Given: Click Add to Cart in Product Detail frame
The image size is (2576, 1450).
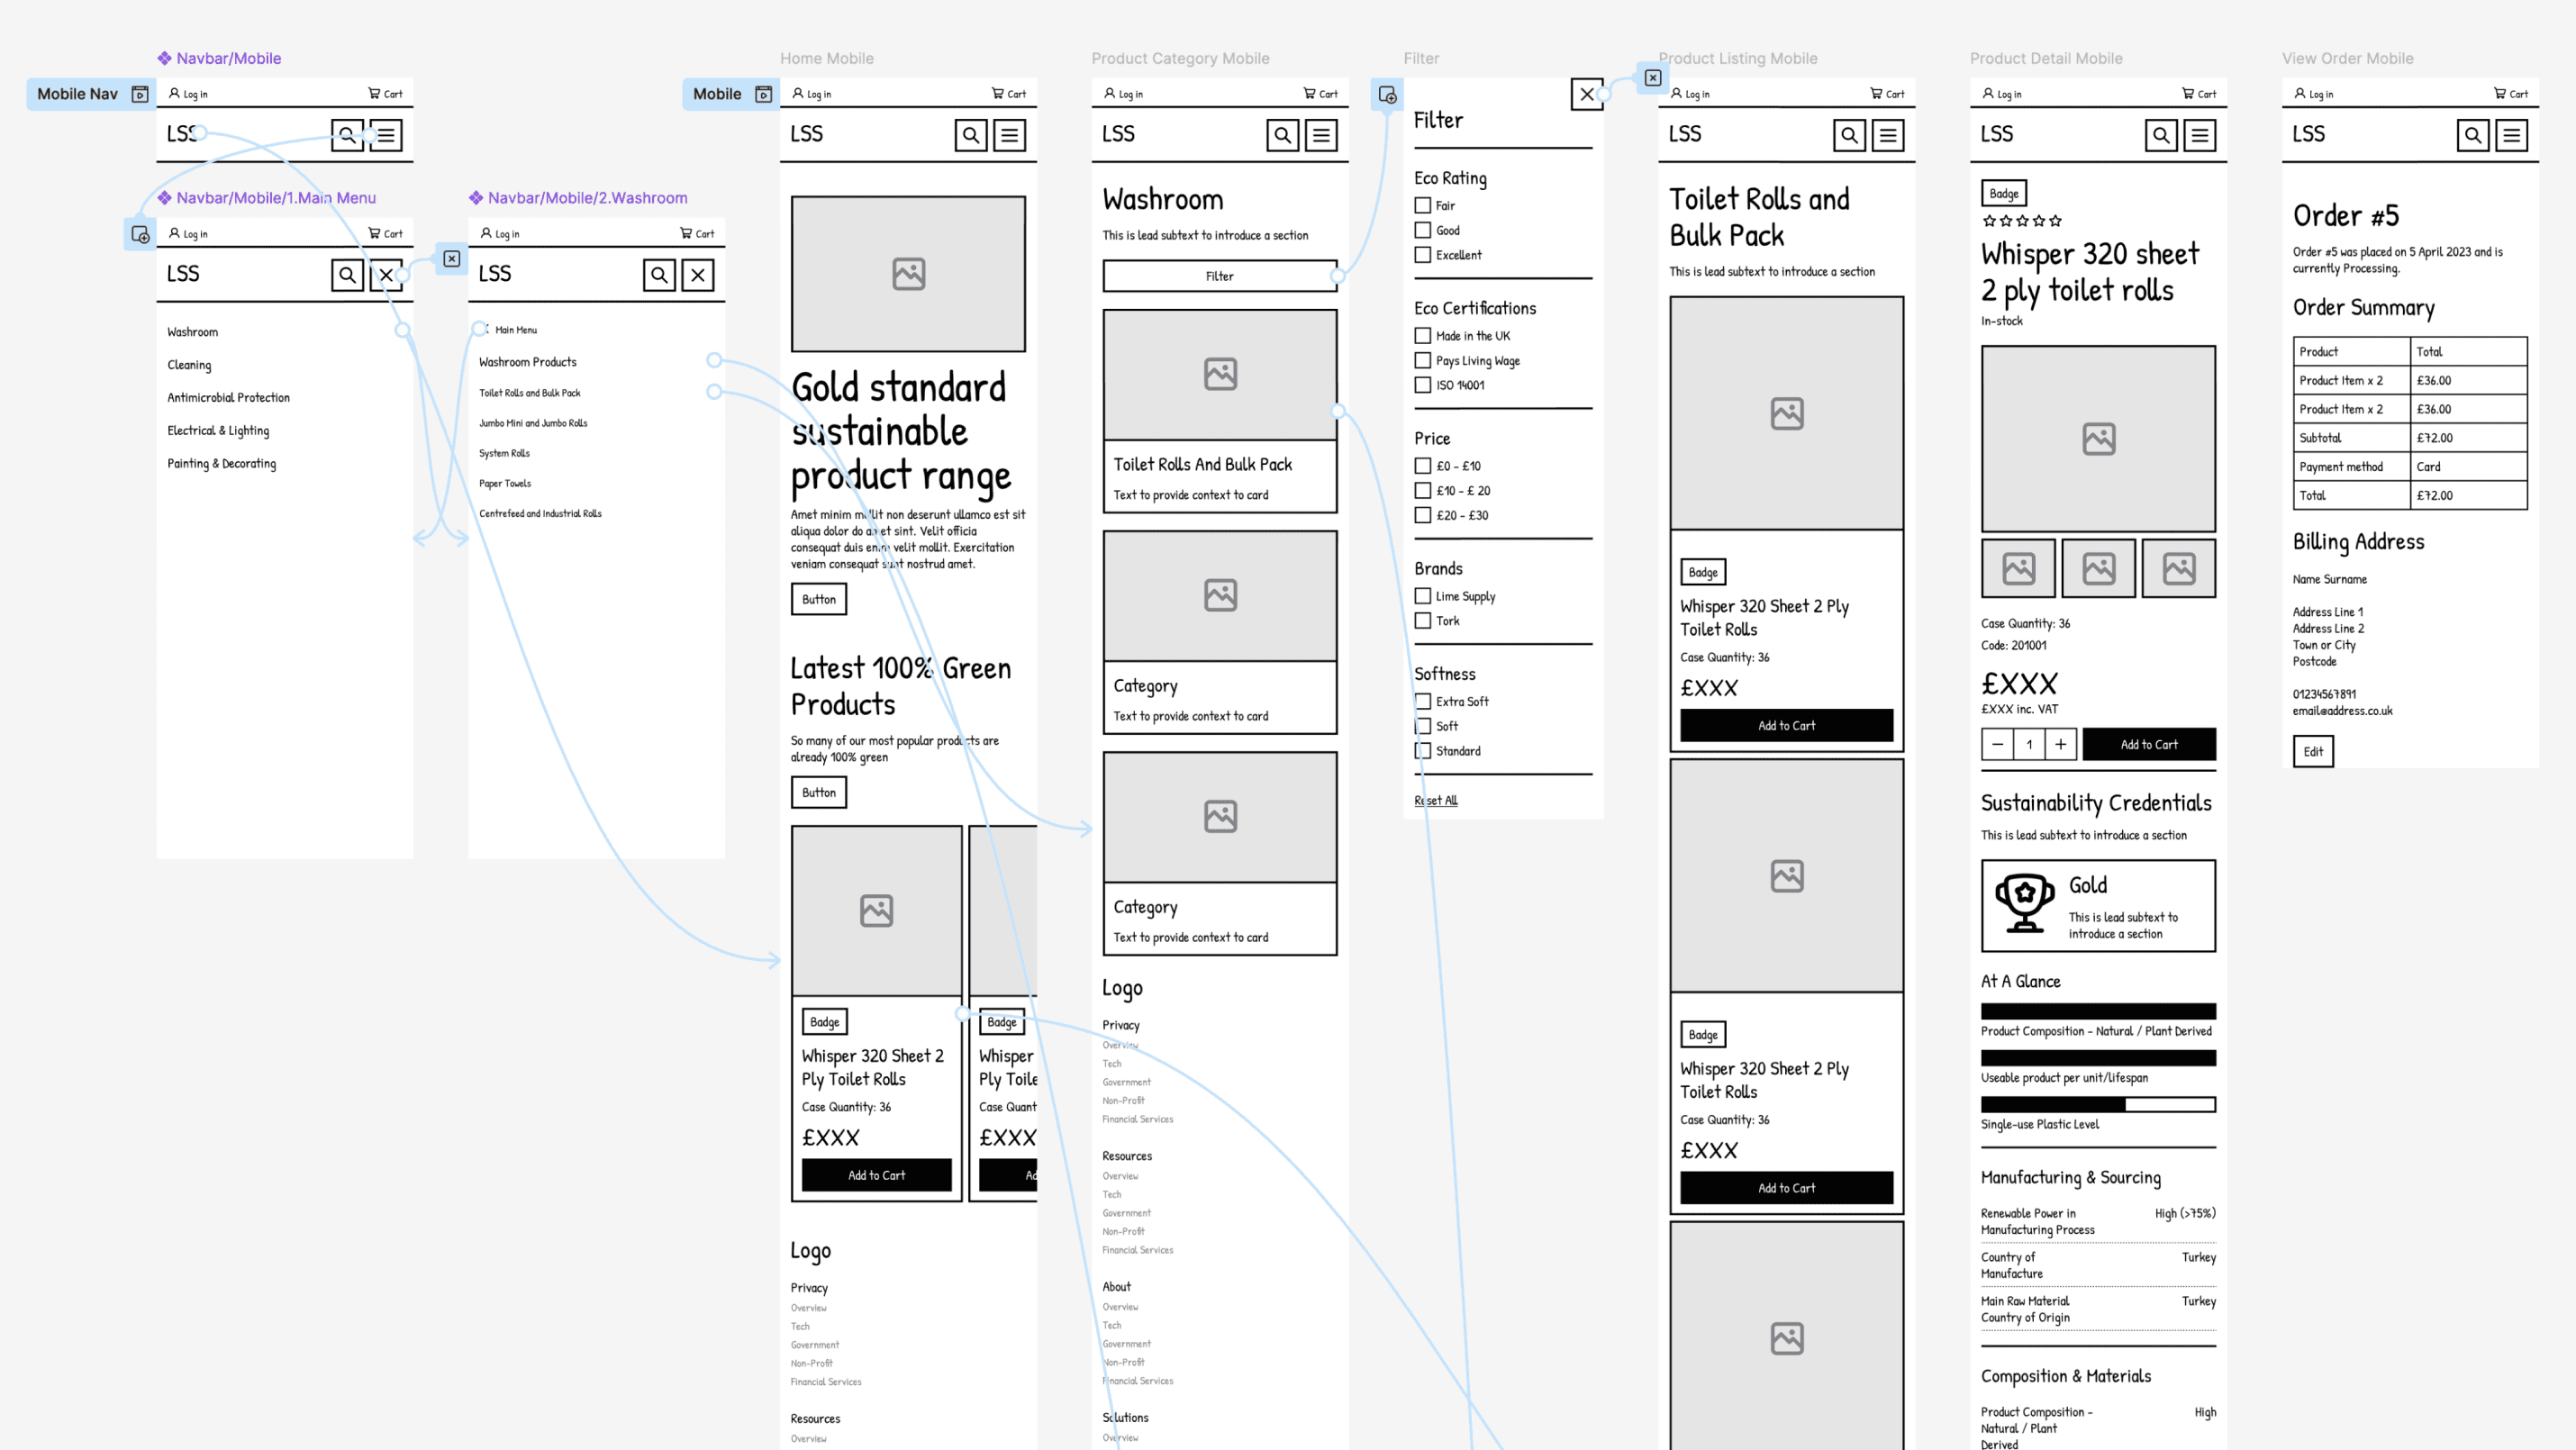Looking at the screenshot, I should [2149, 745].
